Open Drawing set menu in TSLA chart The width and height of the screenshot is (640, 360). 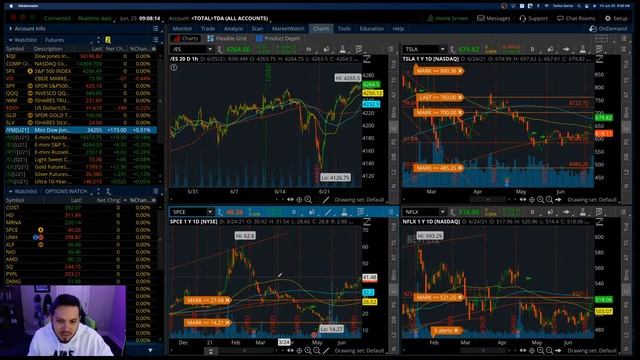pyautogui.click(x=592, y=200)
